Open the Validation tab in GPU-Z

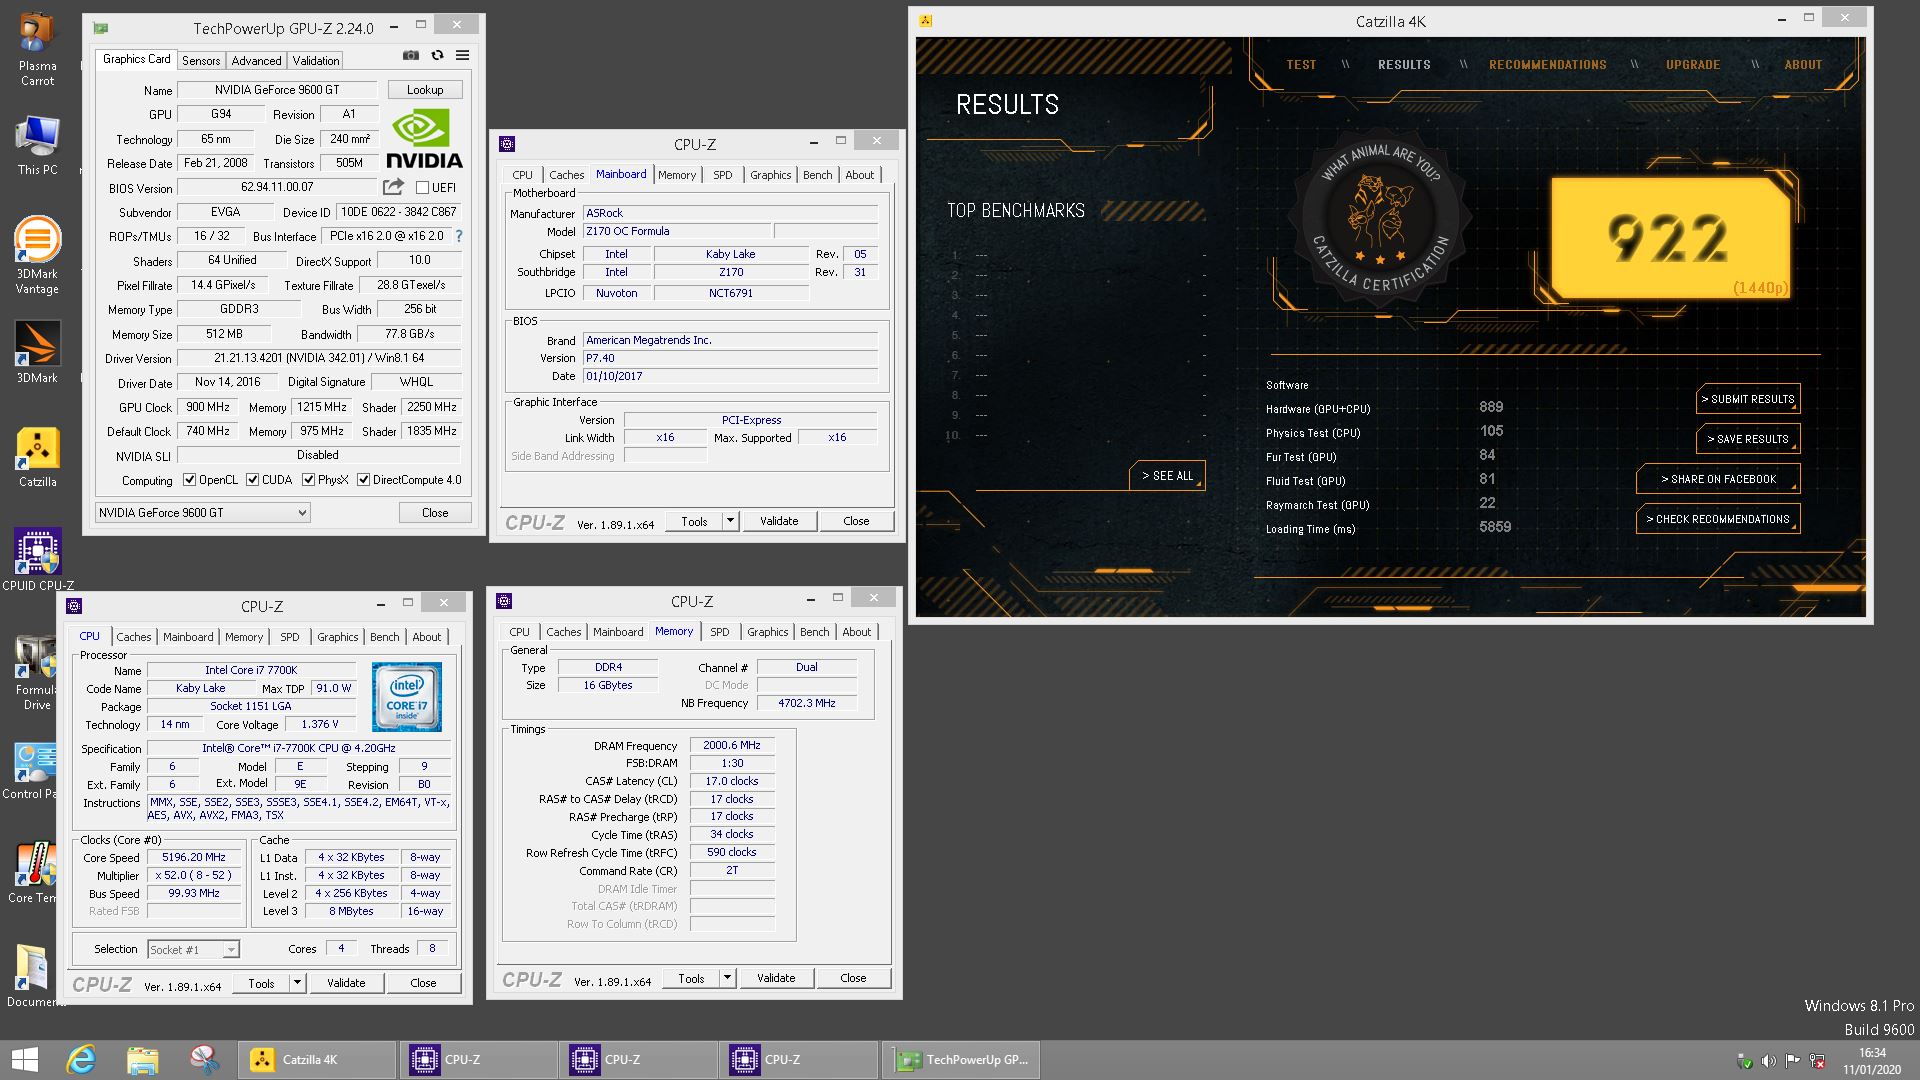(x=316, y=60)
